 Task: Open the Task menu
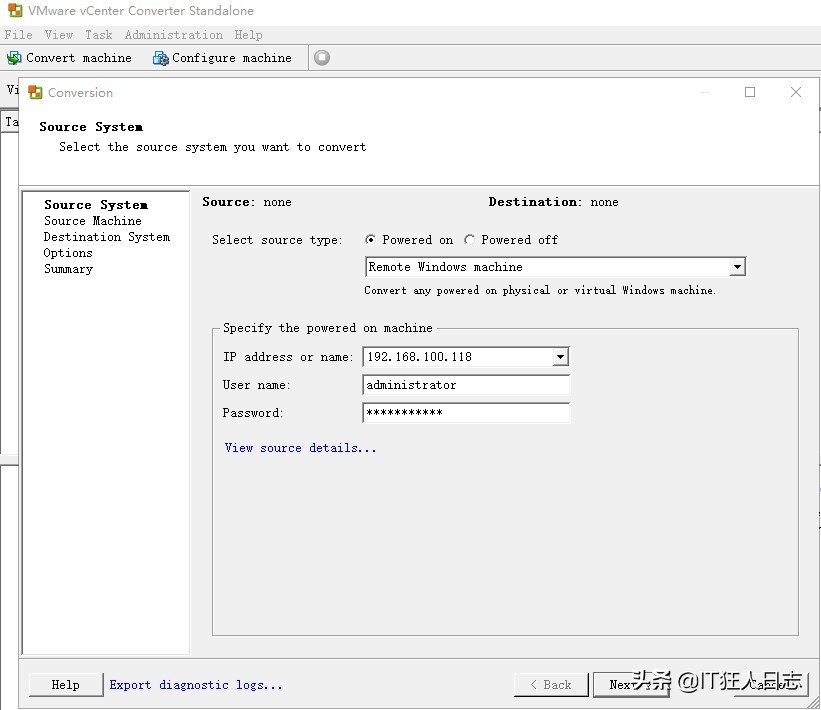click(98, 34)
